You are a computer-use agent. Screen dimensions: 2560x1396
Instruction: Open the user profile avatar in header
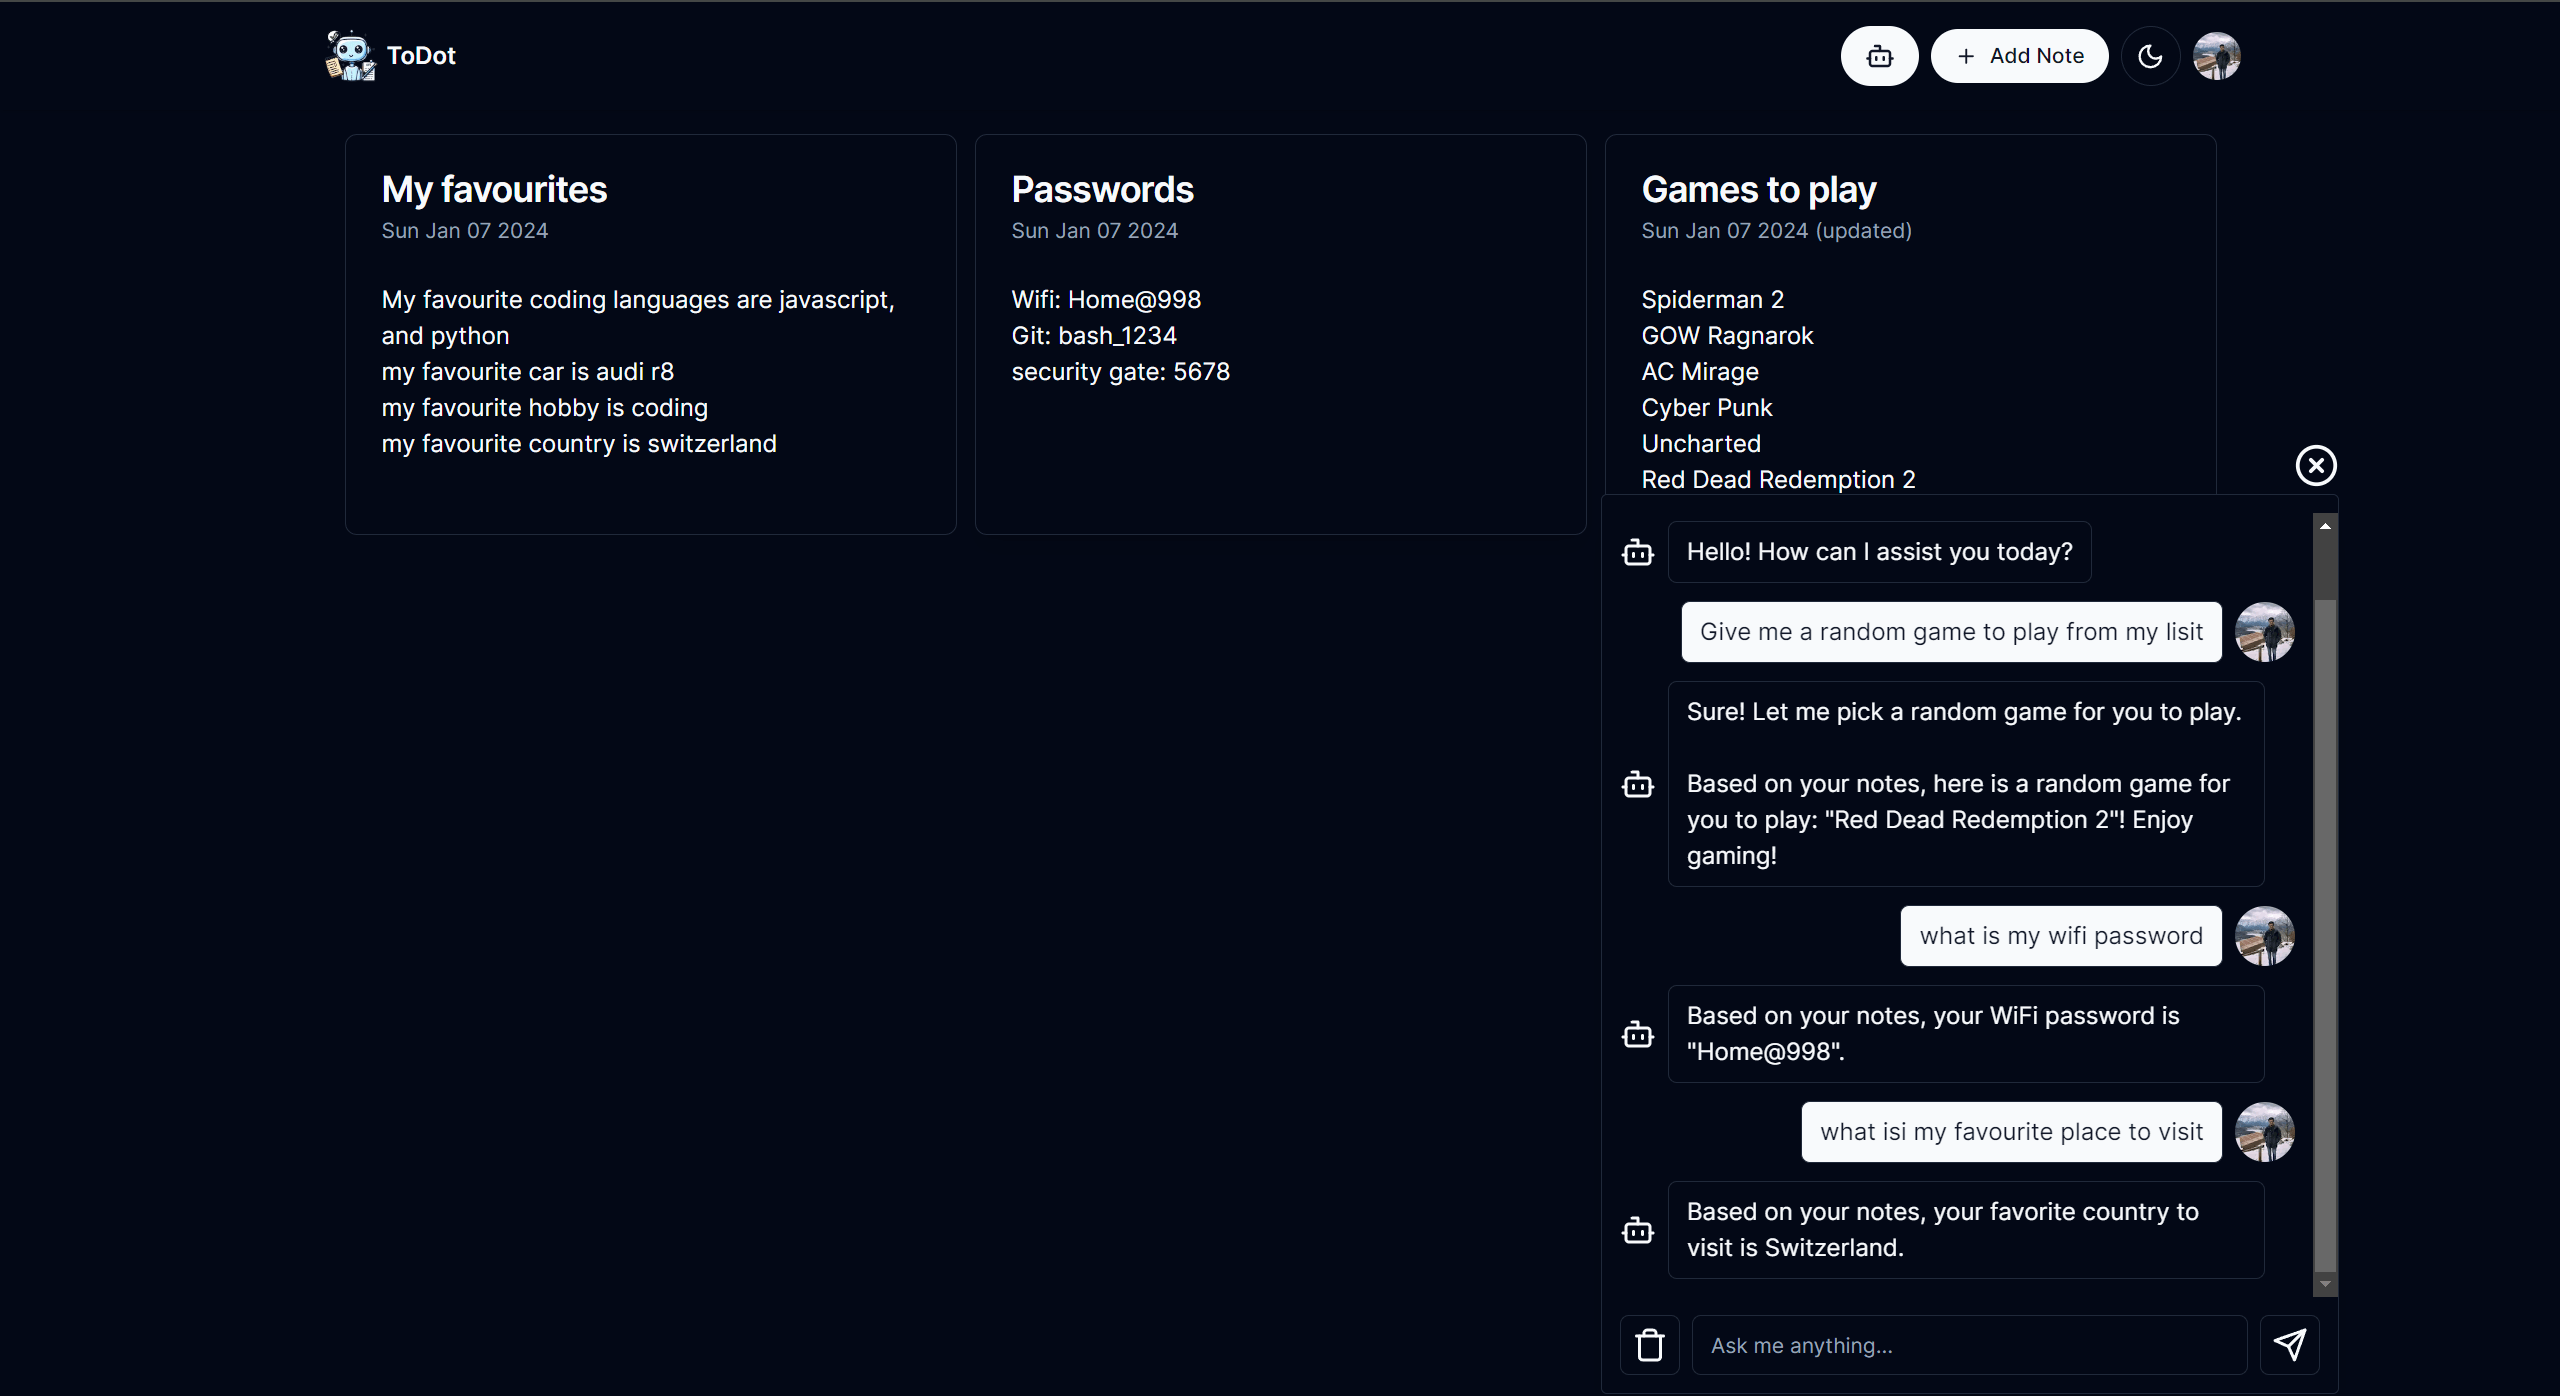tap(2216, 56)
